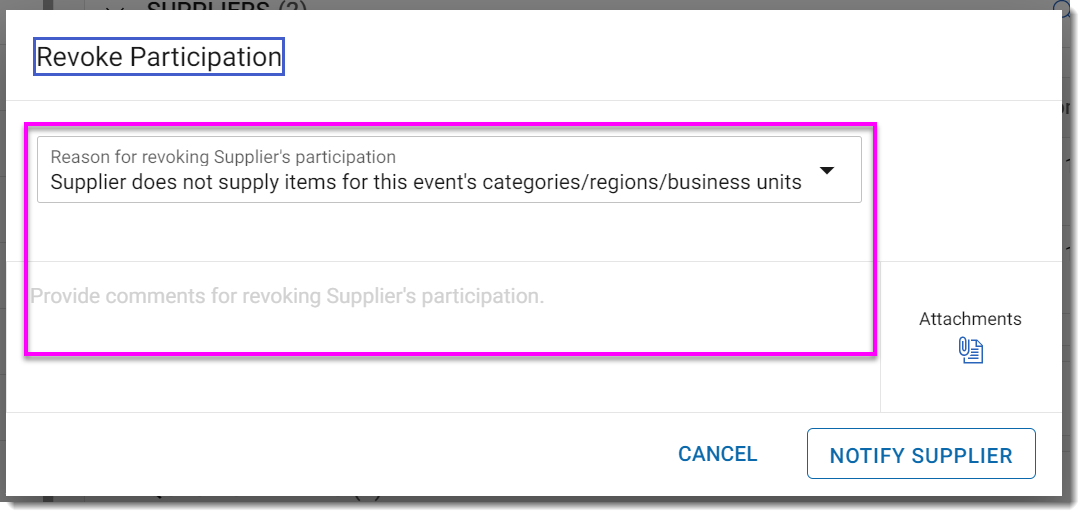Click the selected reason value text
The height and width of the screenshot is (517, 1085).
tap(425, 183)
